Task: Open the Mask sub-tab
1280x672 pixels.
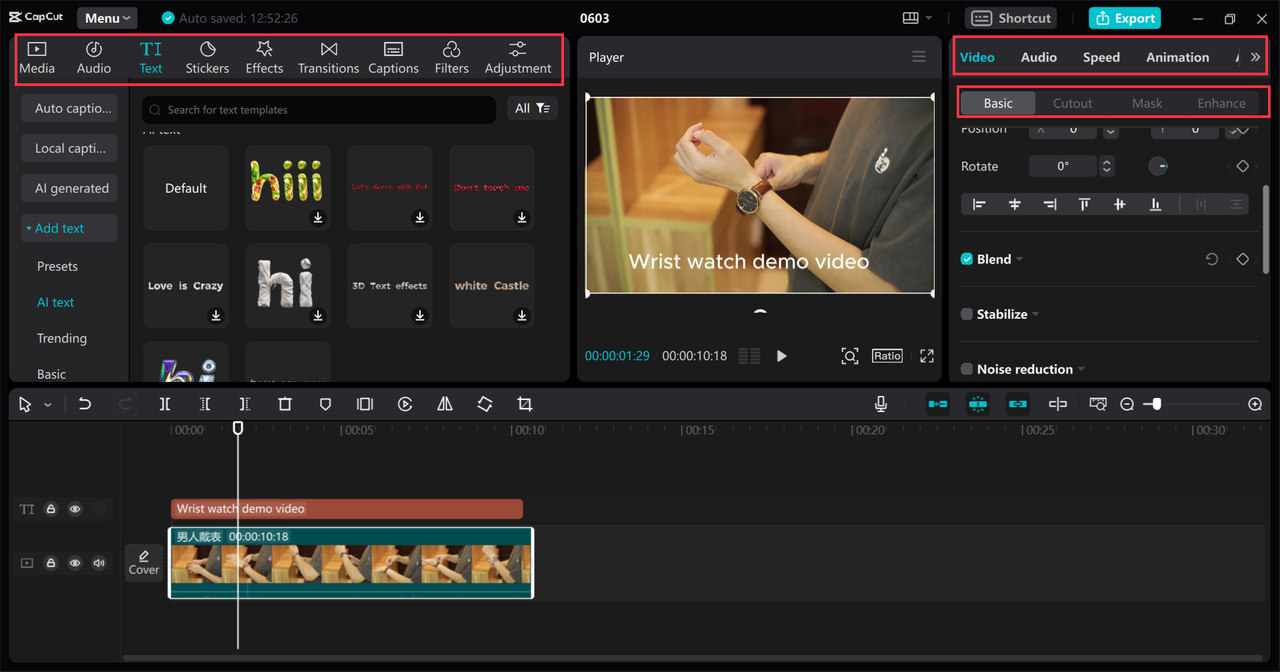Action: (1147, 103)
